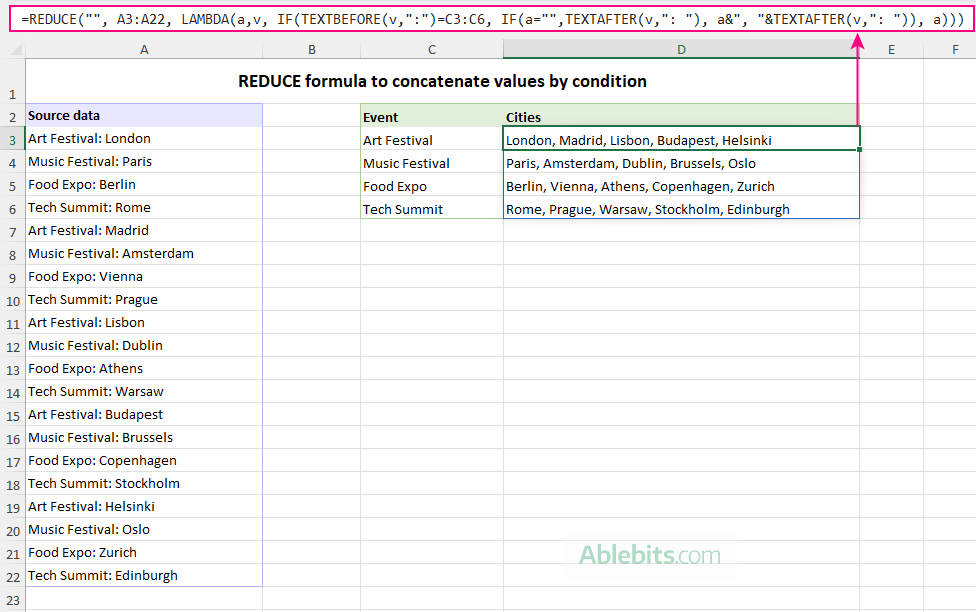Select row 10 header

click(x=12, y=300)
